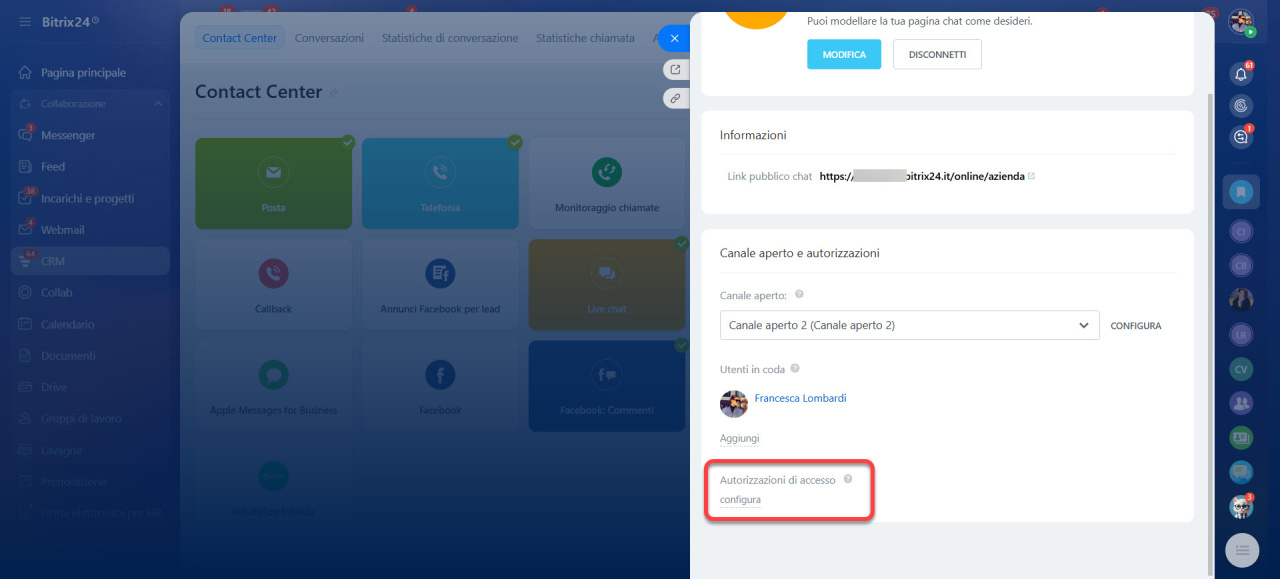Click the copy link icon on slider edge
The height and width of the screenshot is (579, 1280).
point(676,98)
